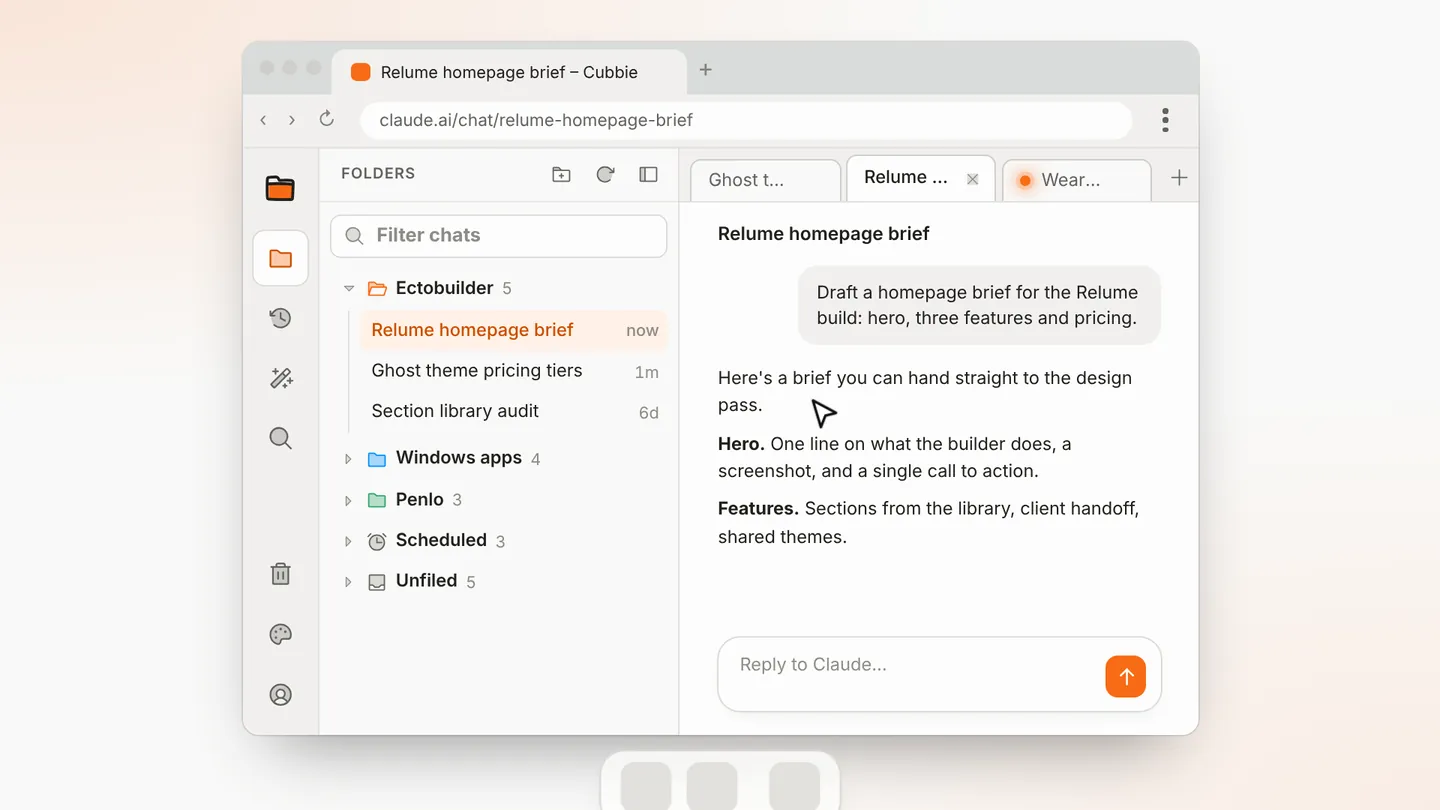1440x810 pixels.
Task: Open the account profile icon
Action: point(281,694)
